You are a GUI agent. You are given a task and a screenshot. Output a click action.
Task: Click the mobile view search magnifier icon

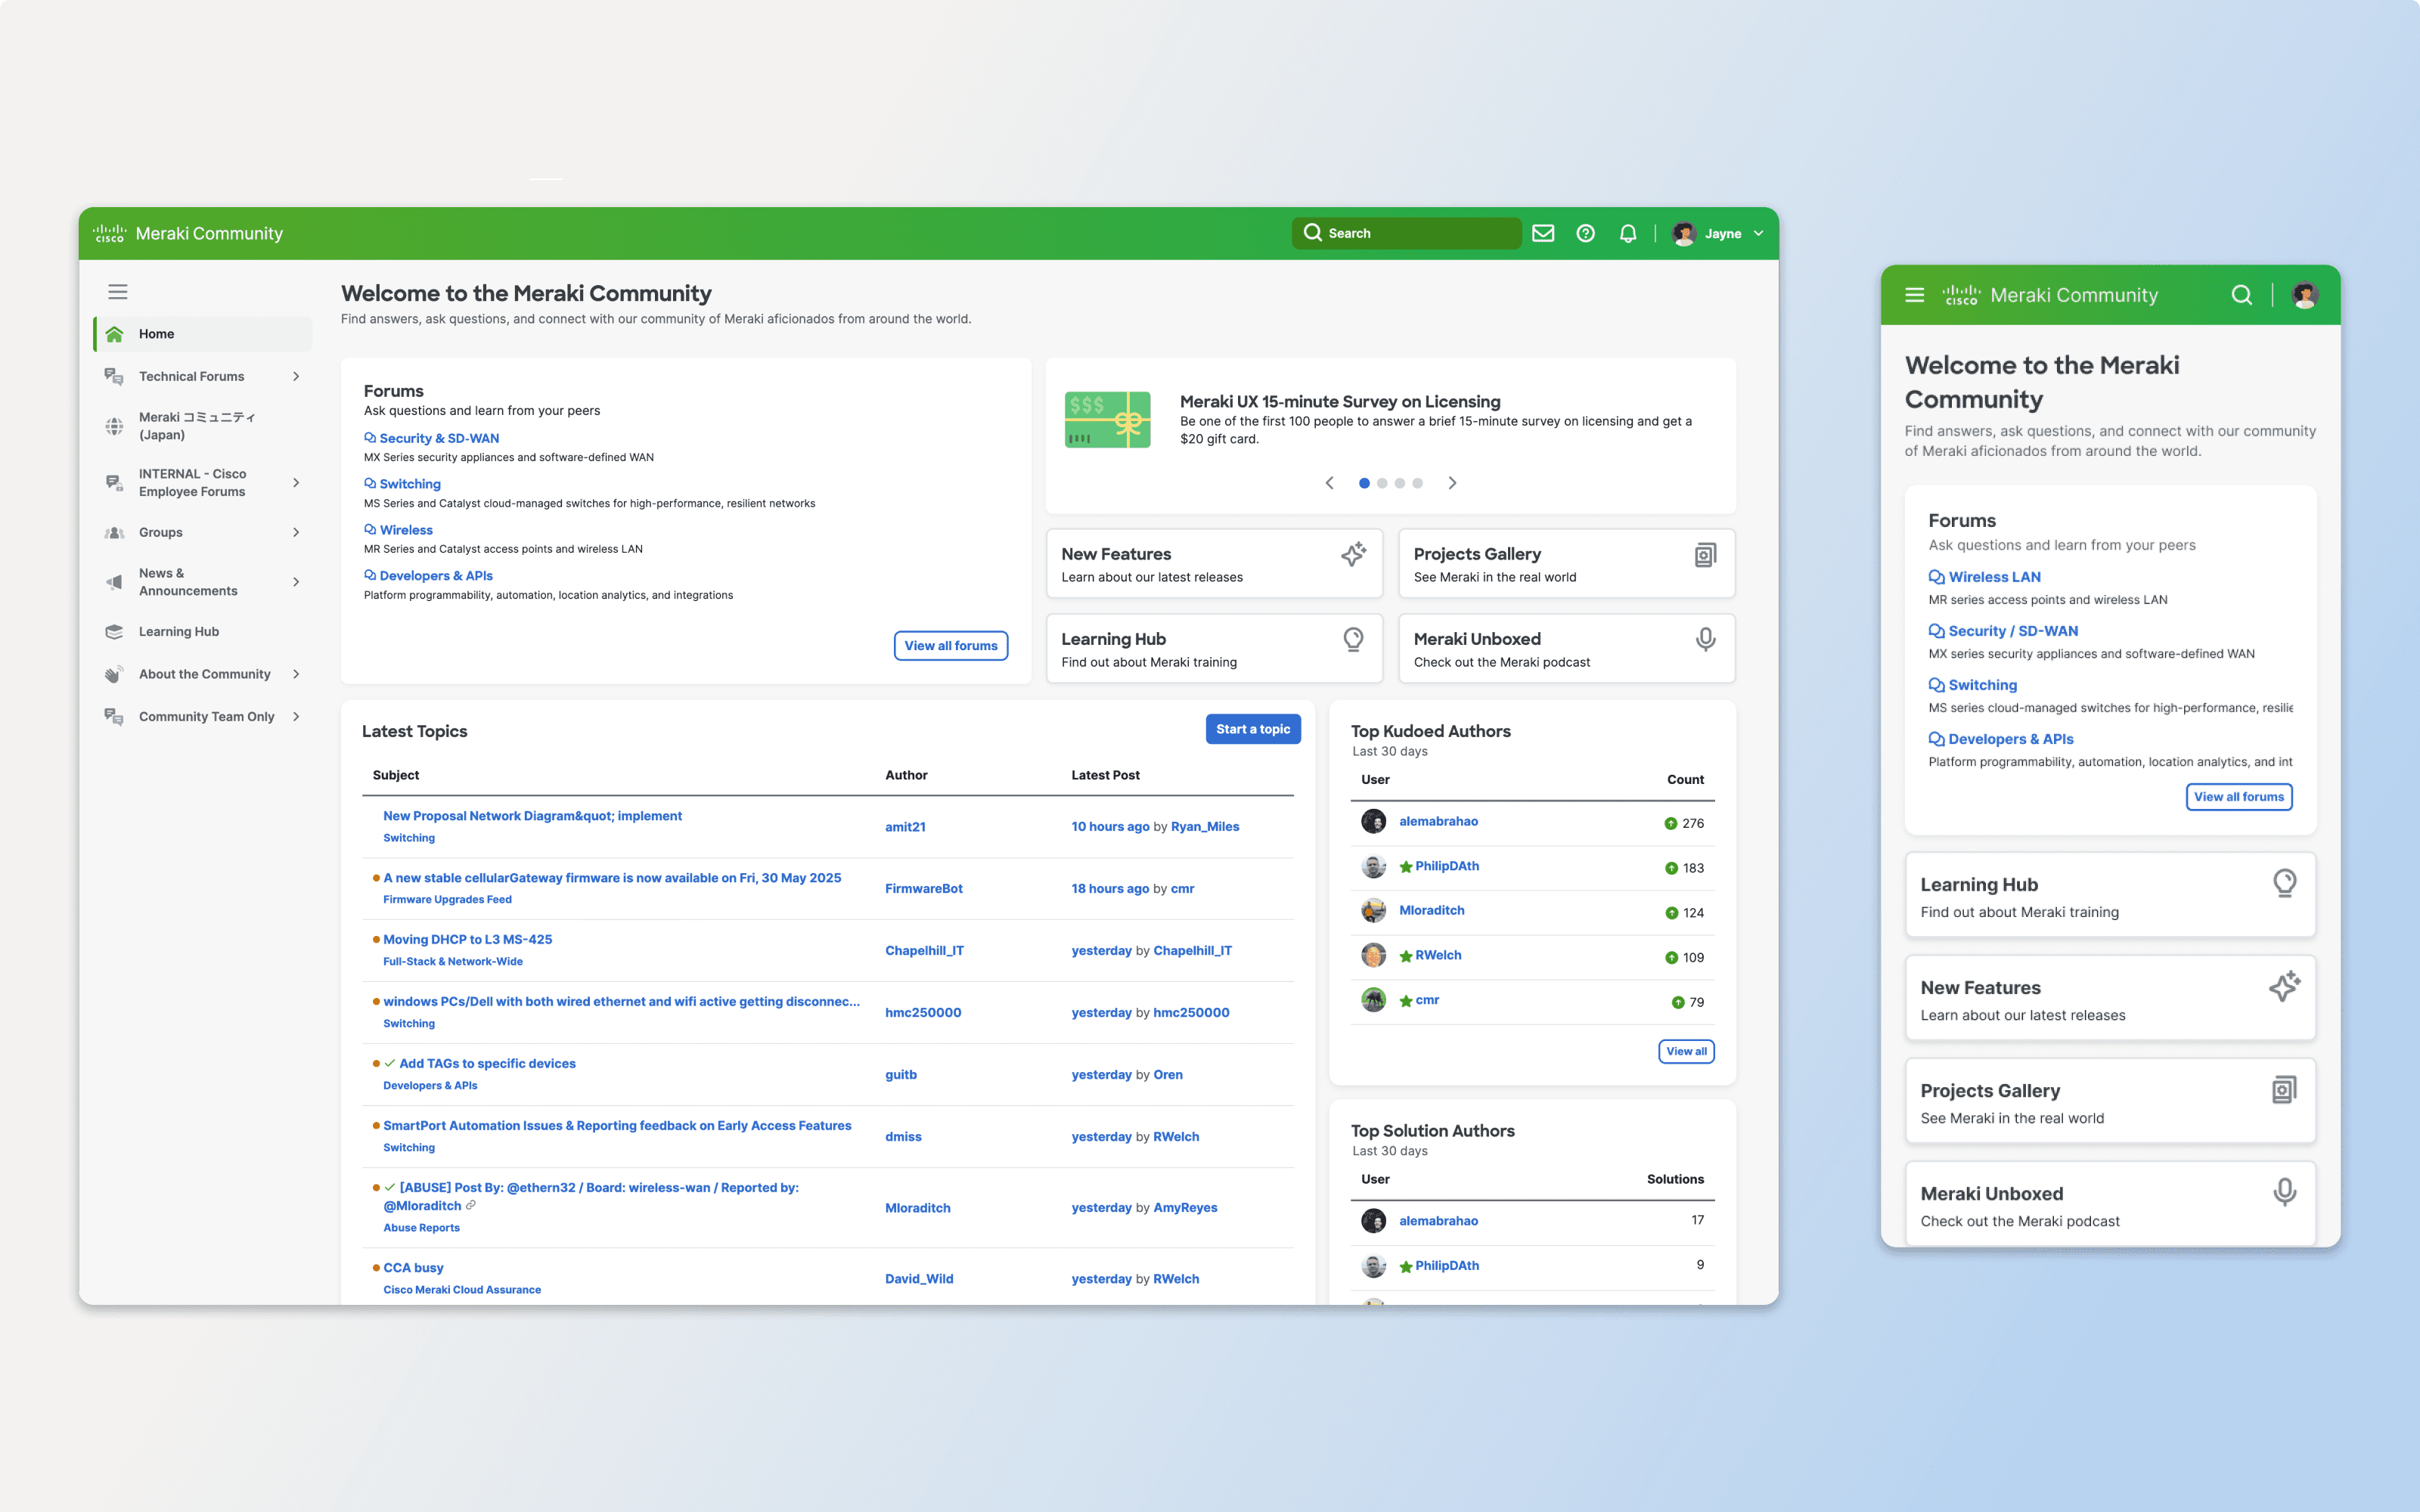pyautogui.click(x=2241, y=295)
